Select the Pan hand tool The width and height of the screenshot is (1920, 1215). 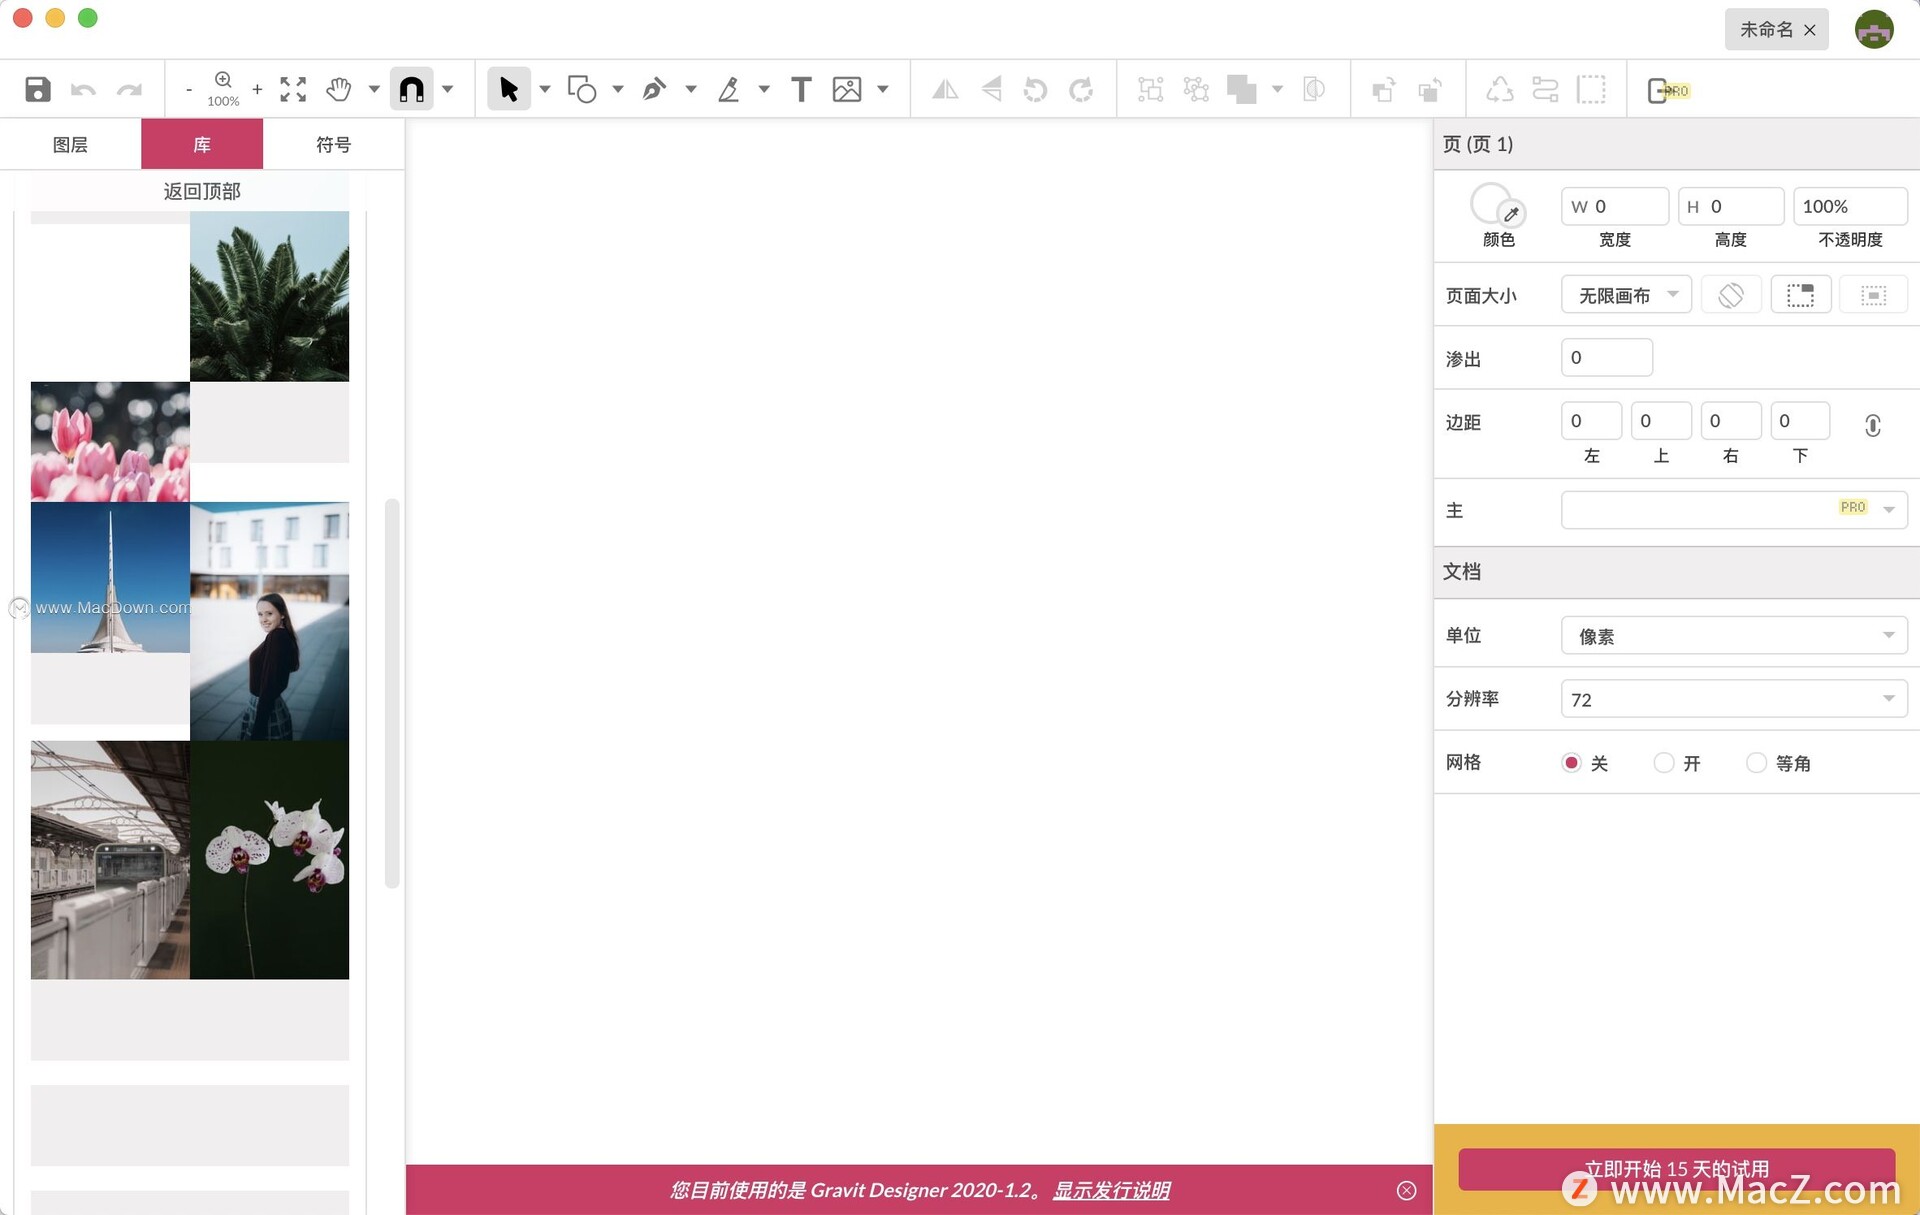pyautogui.click(x=339, y=89)
